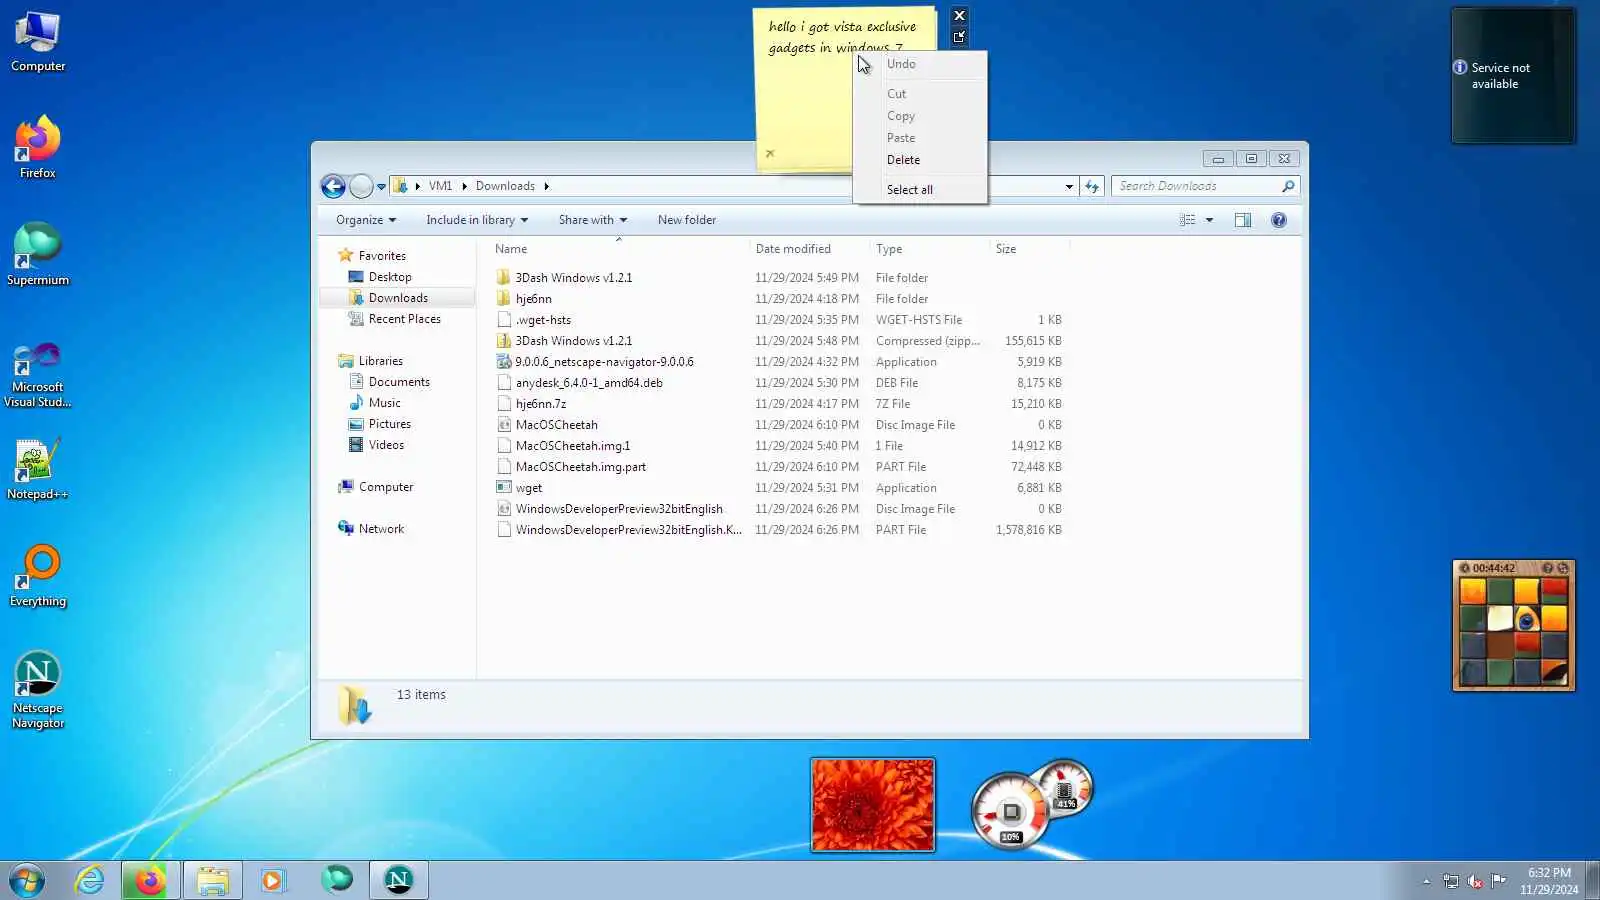
Task: Click Cut in the sticky note context menu
Action: click(x=920, y=94)
